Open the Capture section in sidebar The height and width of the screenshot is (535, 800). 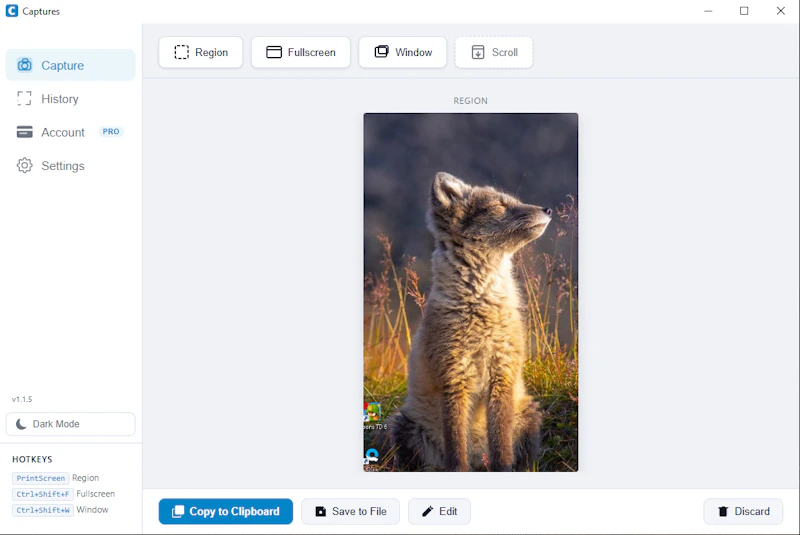point(70,65)
